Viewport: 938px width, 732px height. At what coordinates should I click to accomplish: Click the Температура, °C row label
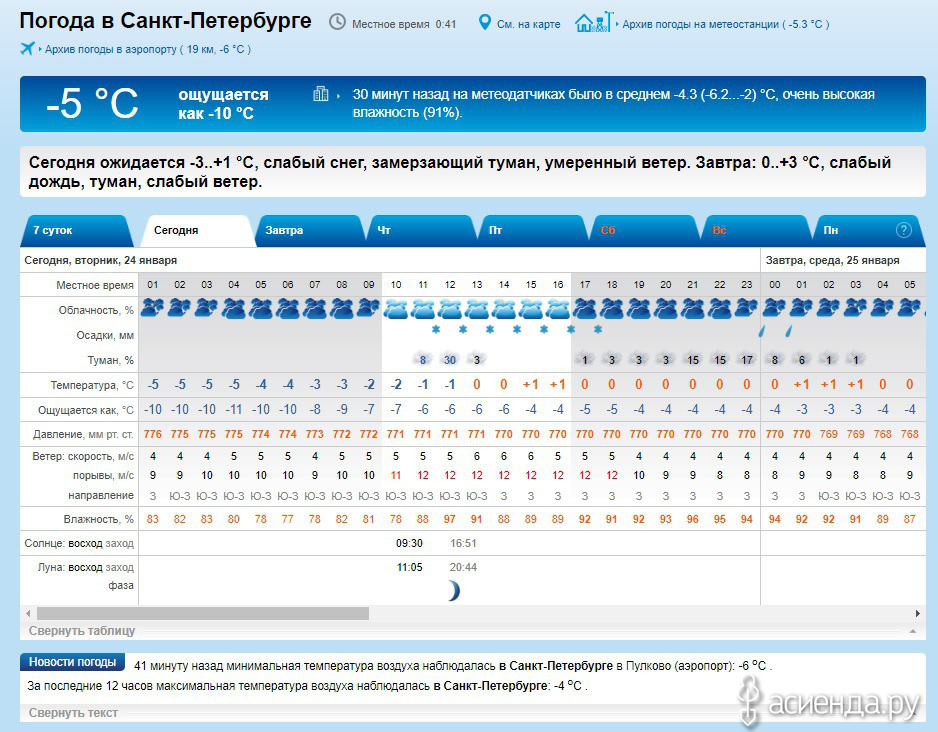tap(92, 385)
